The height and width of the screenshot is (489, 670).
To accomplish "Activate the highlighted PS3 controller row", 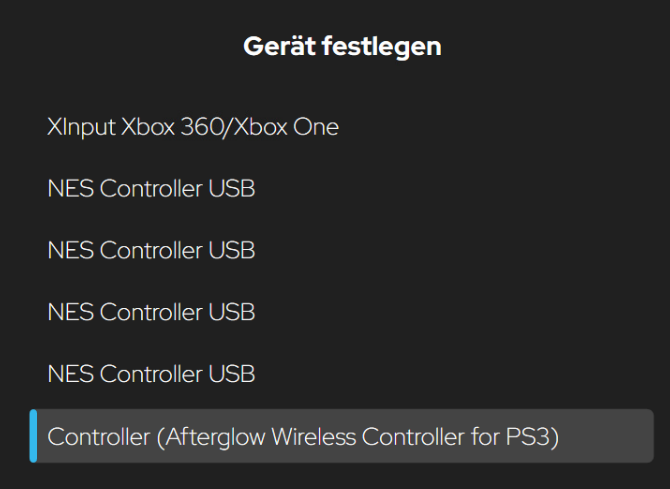I will coord(340,436).
